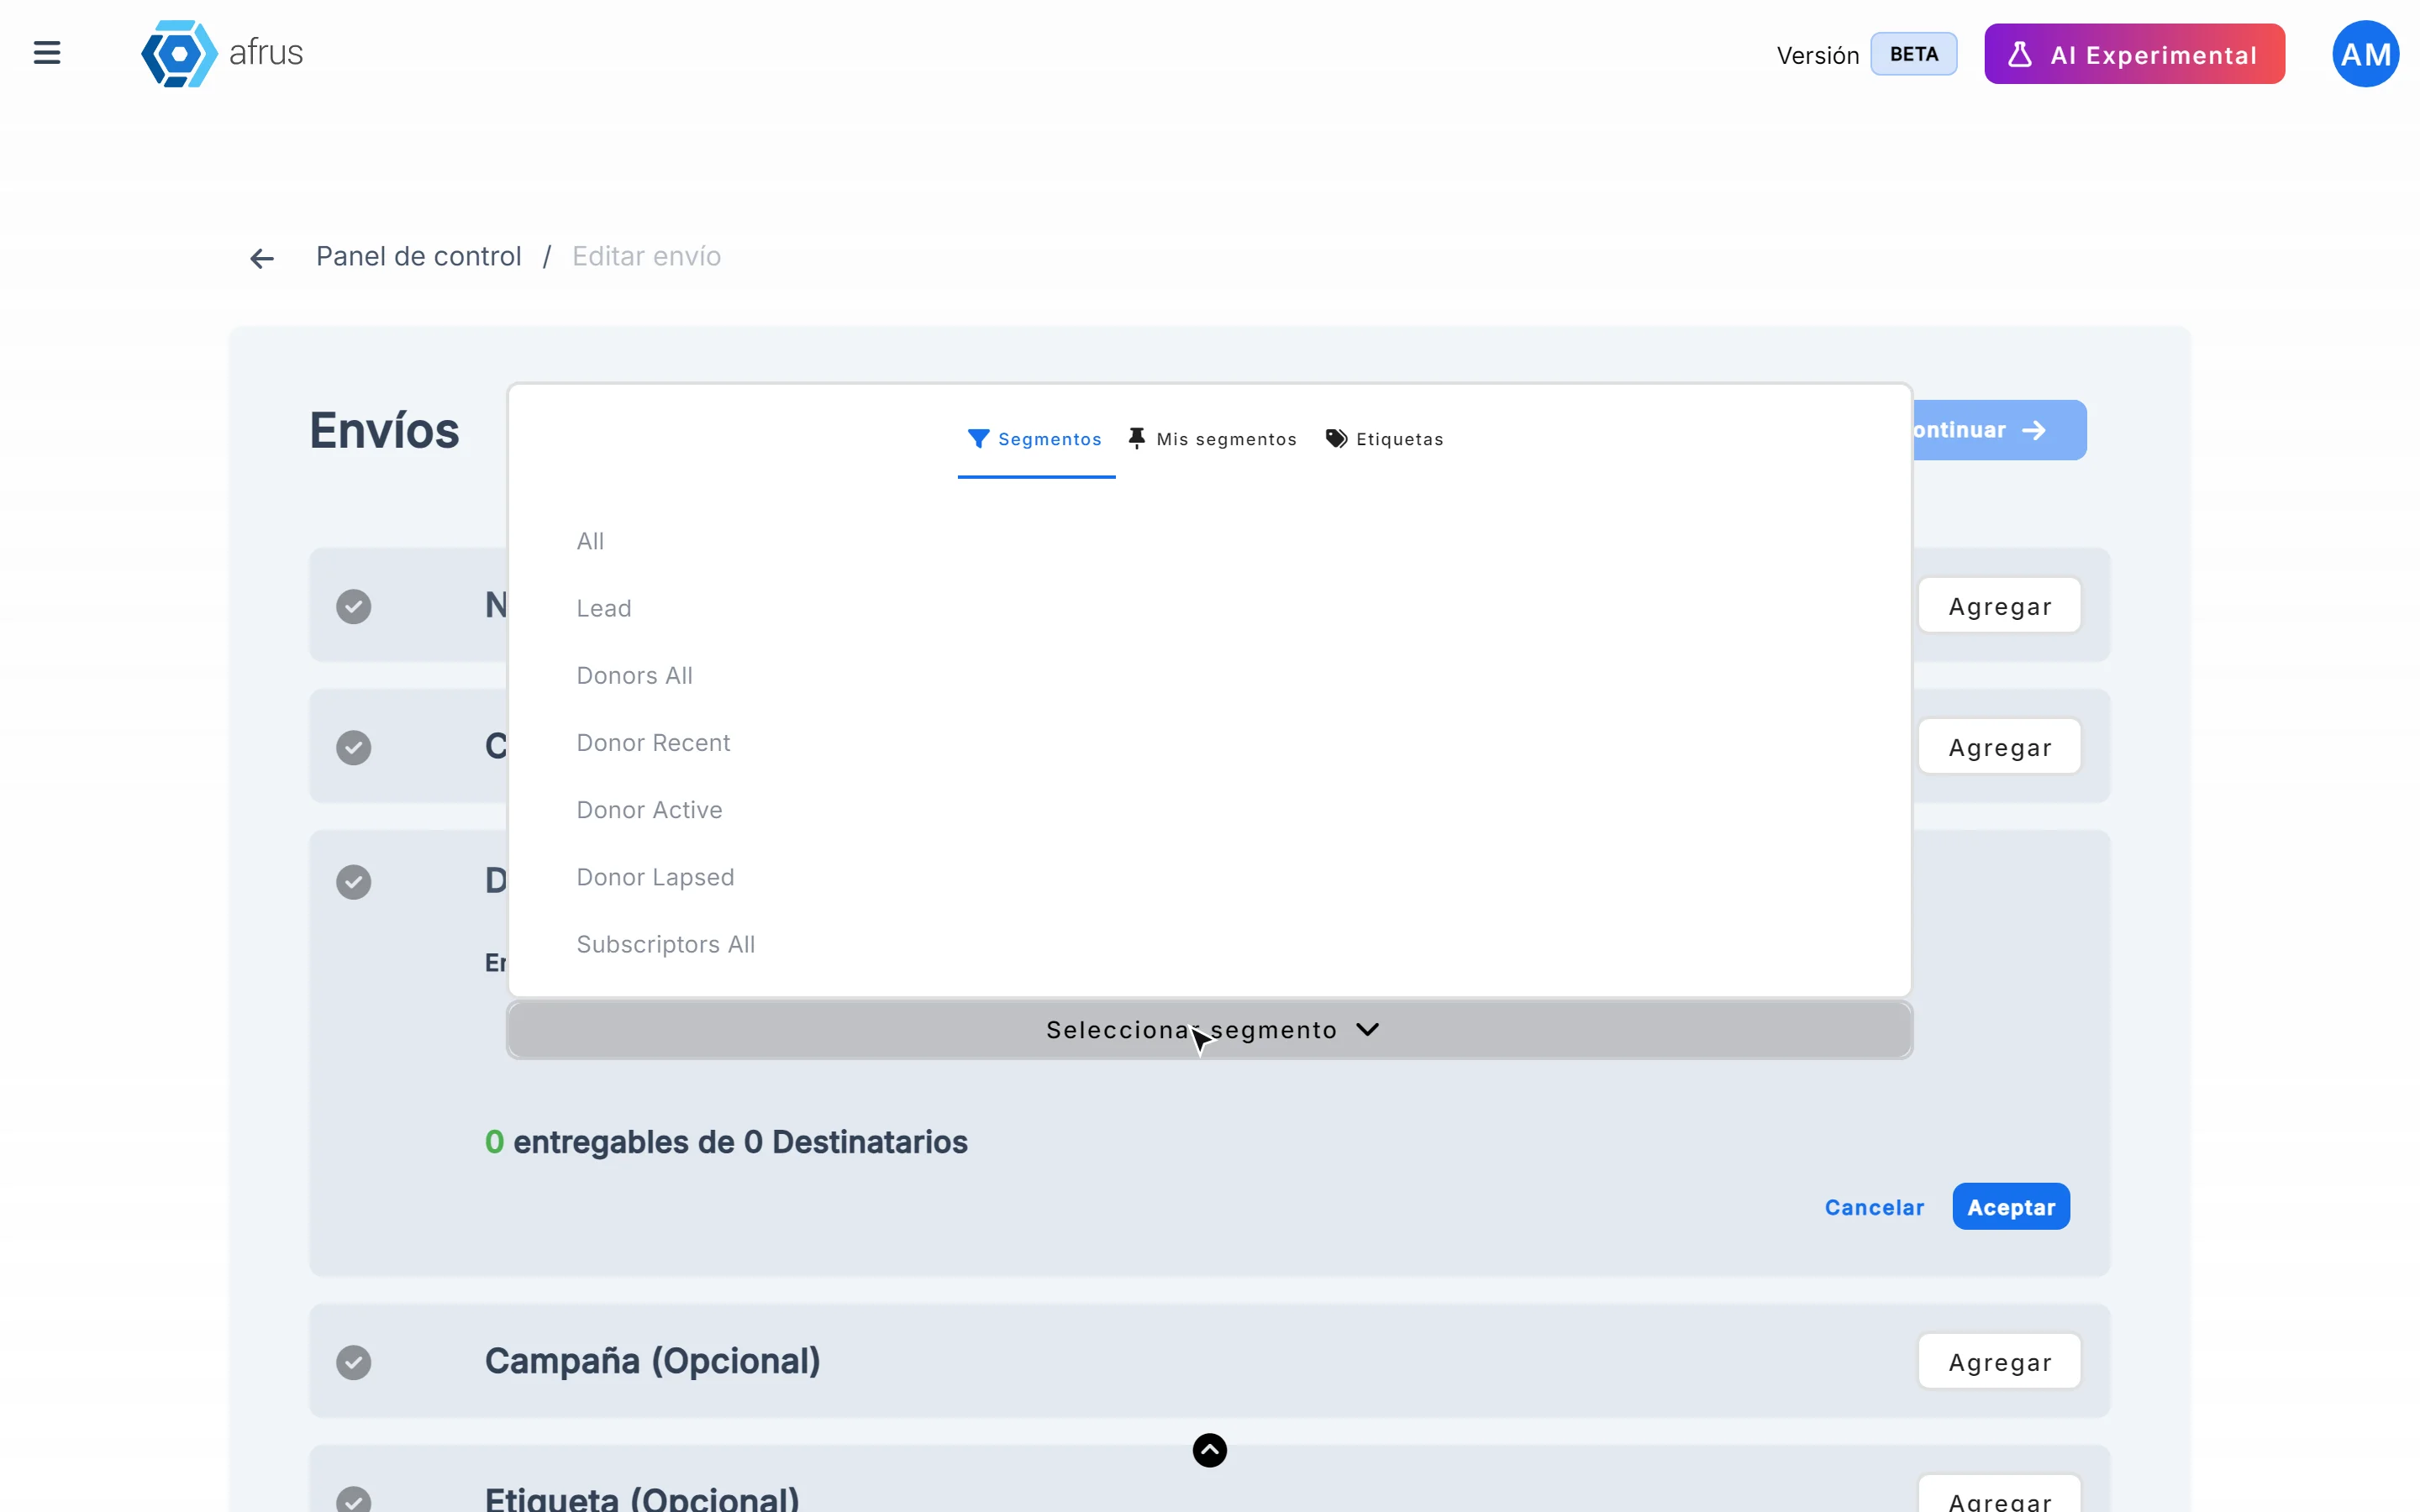Choose the Donor Lapsed segment
2420x1512 pixels.
coord(655,876)
